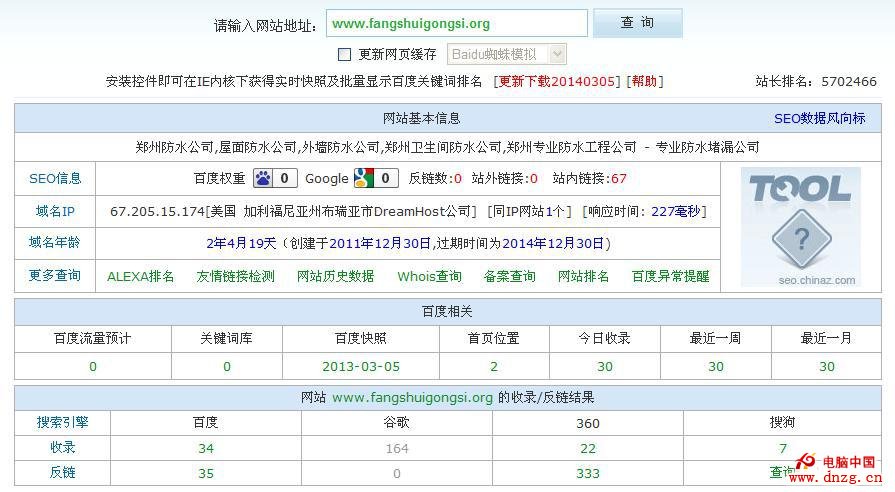Click the www.fangshuigongsi.org link in results header
This screenshot has height=492, width=895.
(412, 397)
